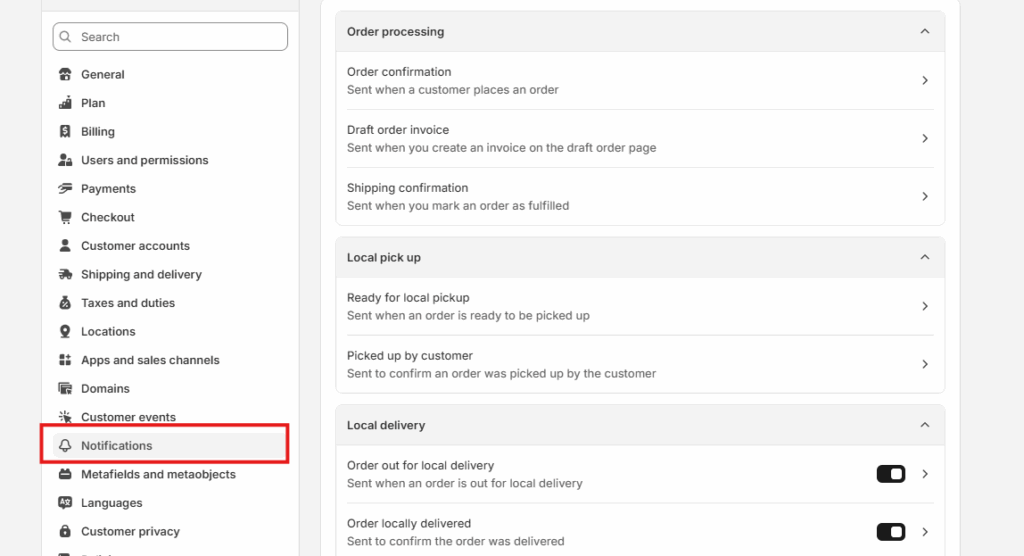Screen dimensions: 1024x556
Task: Collapse the Local pick up section
Action: pyautogui.click(x=924, y=258)
